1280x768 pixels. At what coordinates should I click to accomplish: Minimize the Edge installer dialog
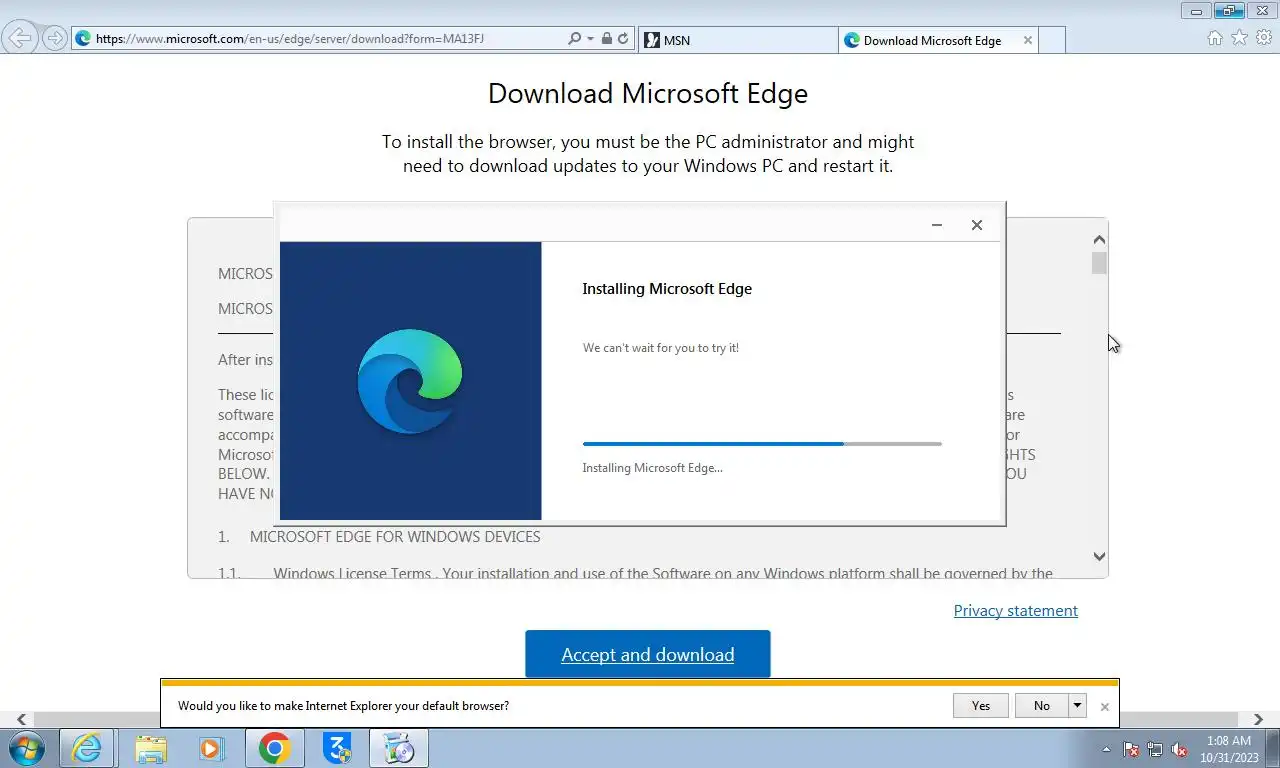click(937, 225)
